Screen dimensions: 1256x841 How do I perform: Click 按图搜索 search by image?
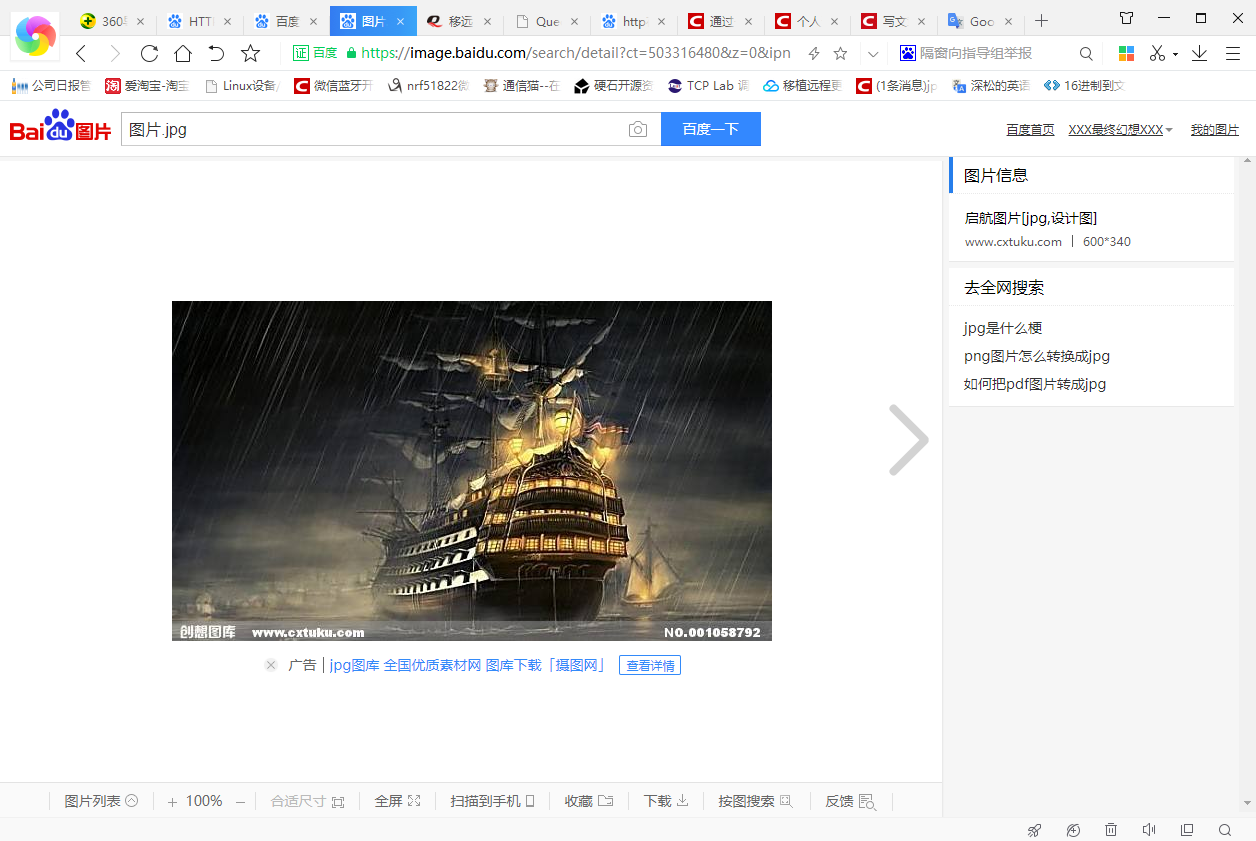[x=755, y=801]
